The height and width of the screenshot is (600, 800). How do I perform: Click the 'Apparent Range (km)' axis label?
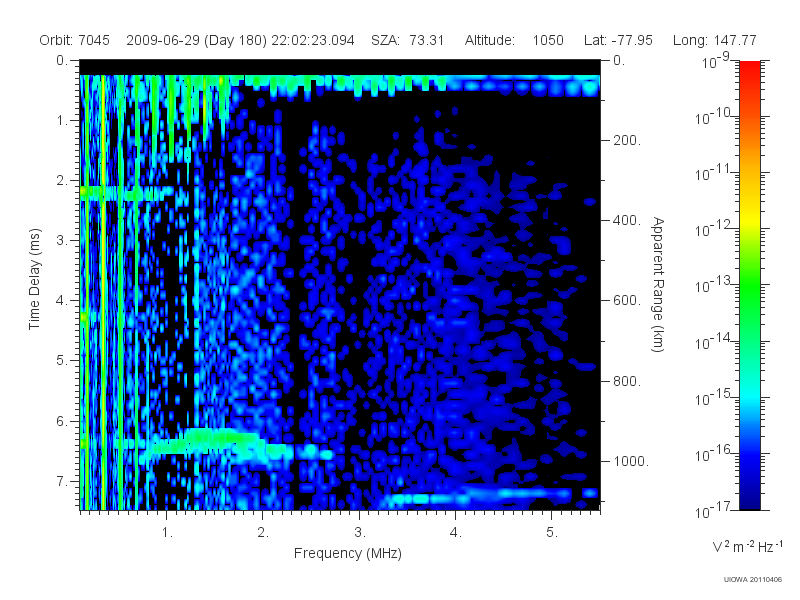point(658,285)
